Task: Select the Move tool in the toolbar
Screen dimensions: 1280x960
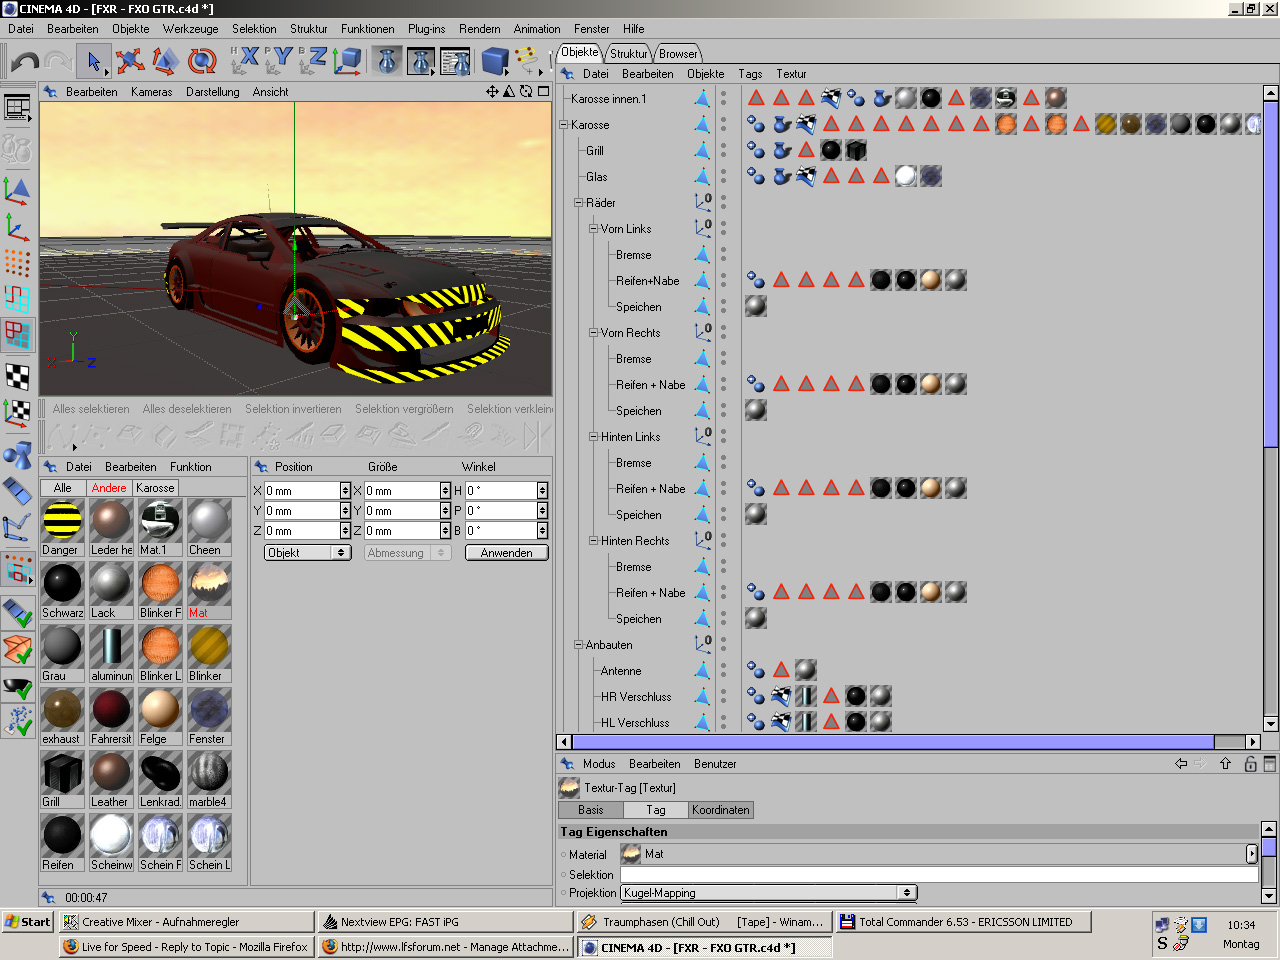Action: [x=130, y=62]
